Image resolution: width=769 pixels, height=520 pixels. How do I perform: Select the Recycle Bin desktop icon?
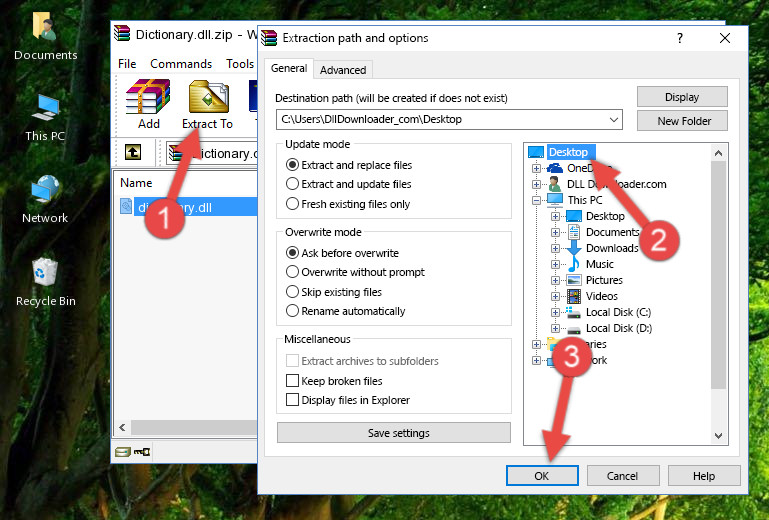(45, 282)
